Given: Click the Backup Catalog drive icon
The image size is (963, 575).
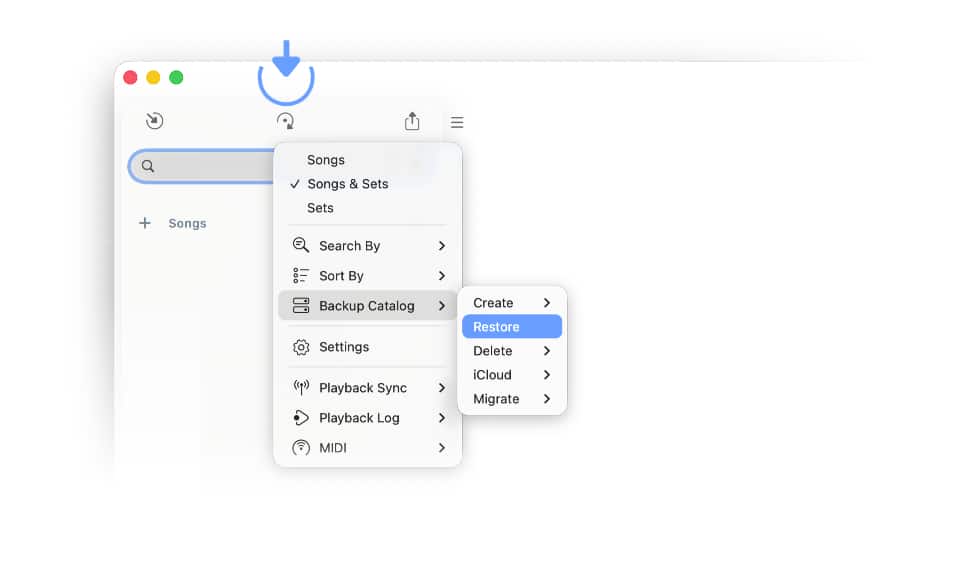Looking at the screenshot, I should [301, 305].
